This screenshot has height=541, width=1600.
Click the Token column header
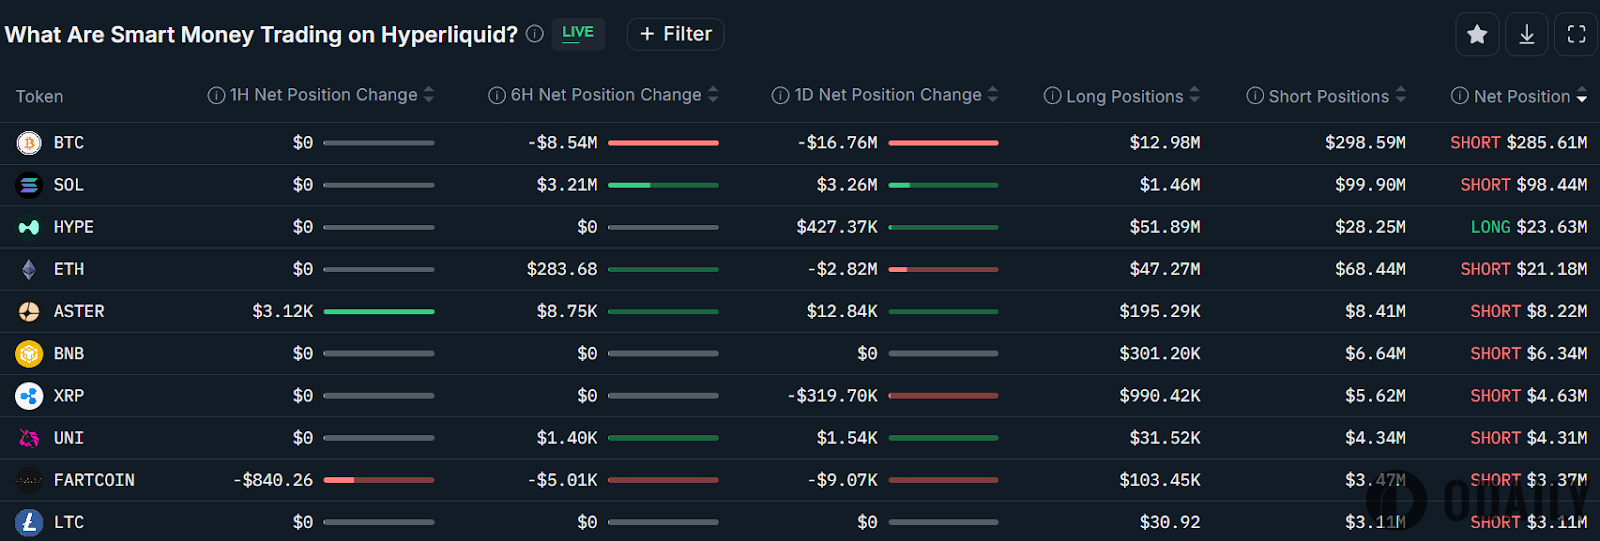[x=39, y=97]
